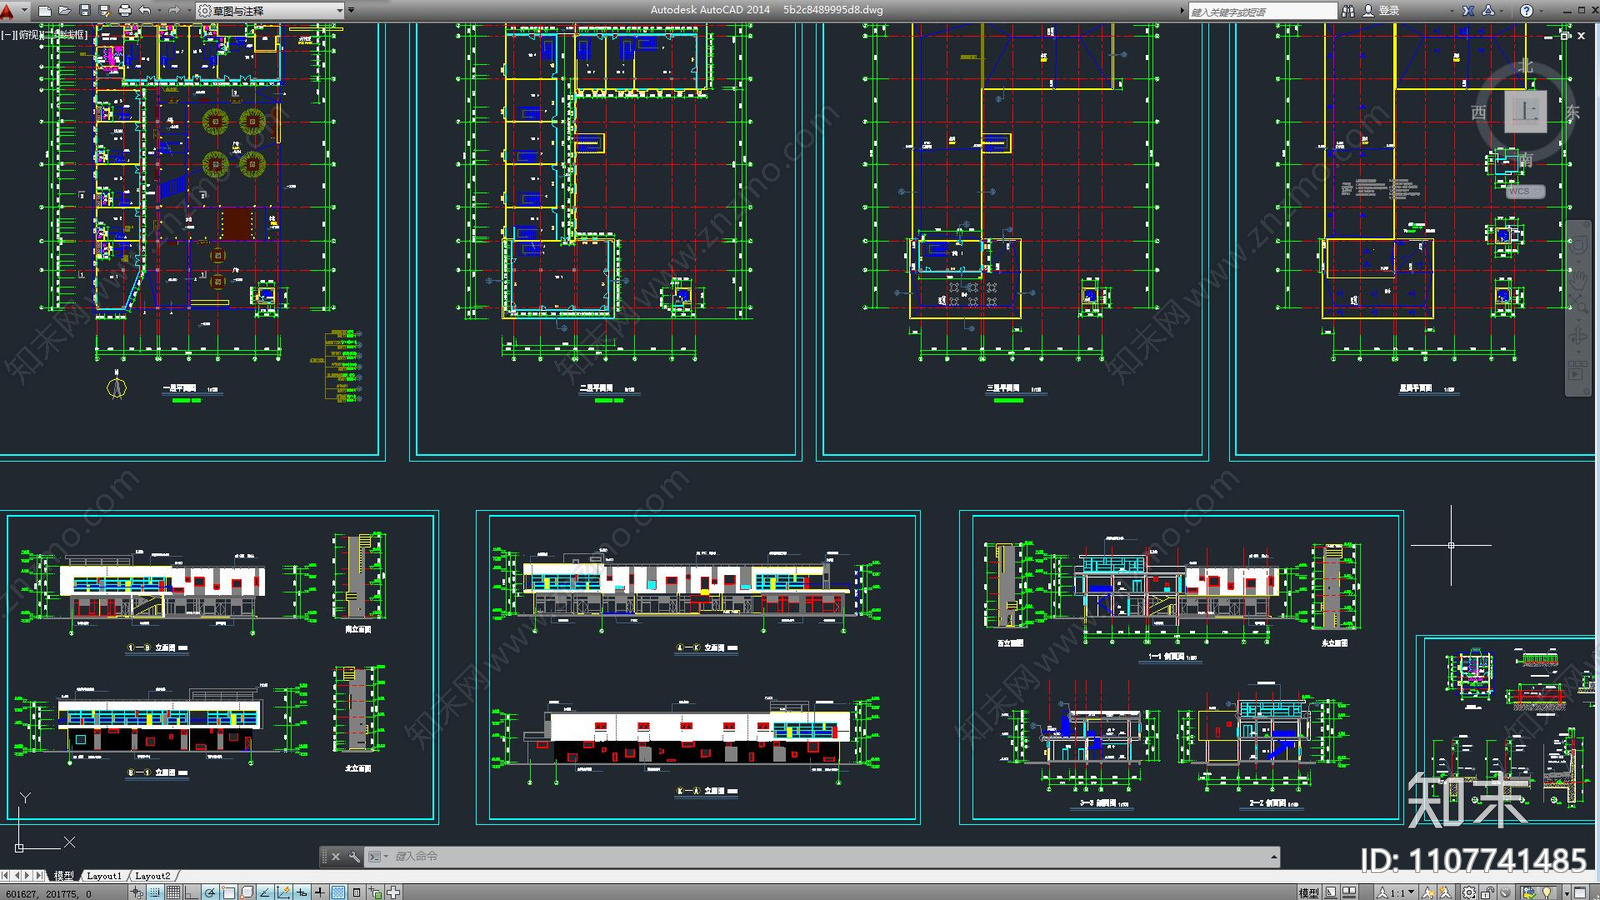
Task: Open the 俯视 view controls menu
Action: pos(30,34)
